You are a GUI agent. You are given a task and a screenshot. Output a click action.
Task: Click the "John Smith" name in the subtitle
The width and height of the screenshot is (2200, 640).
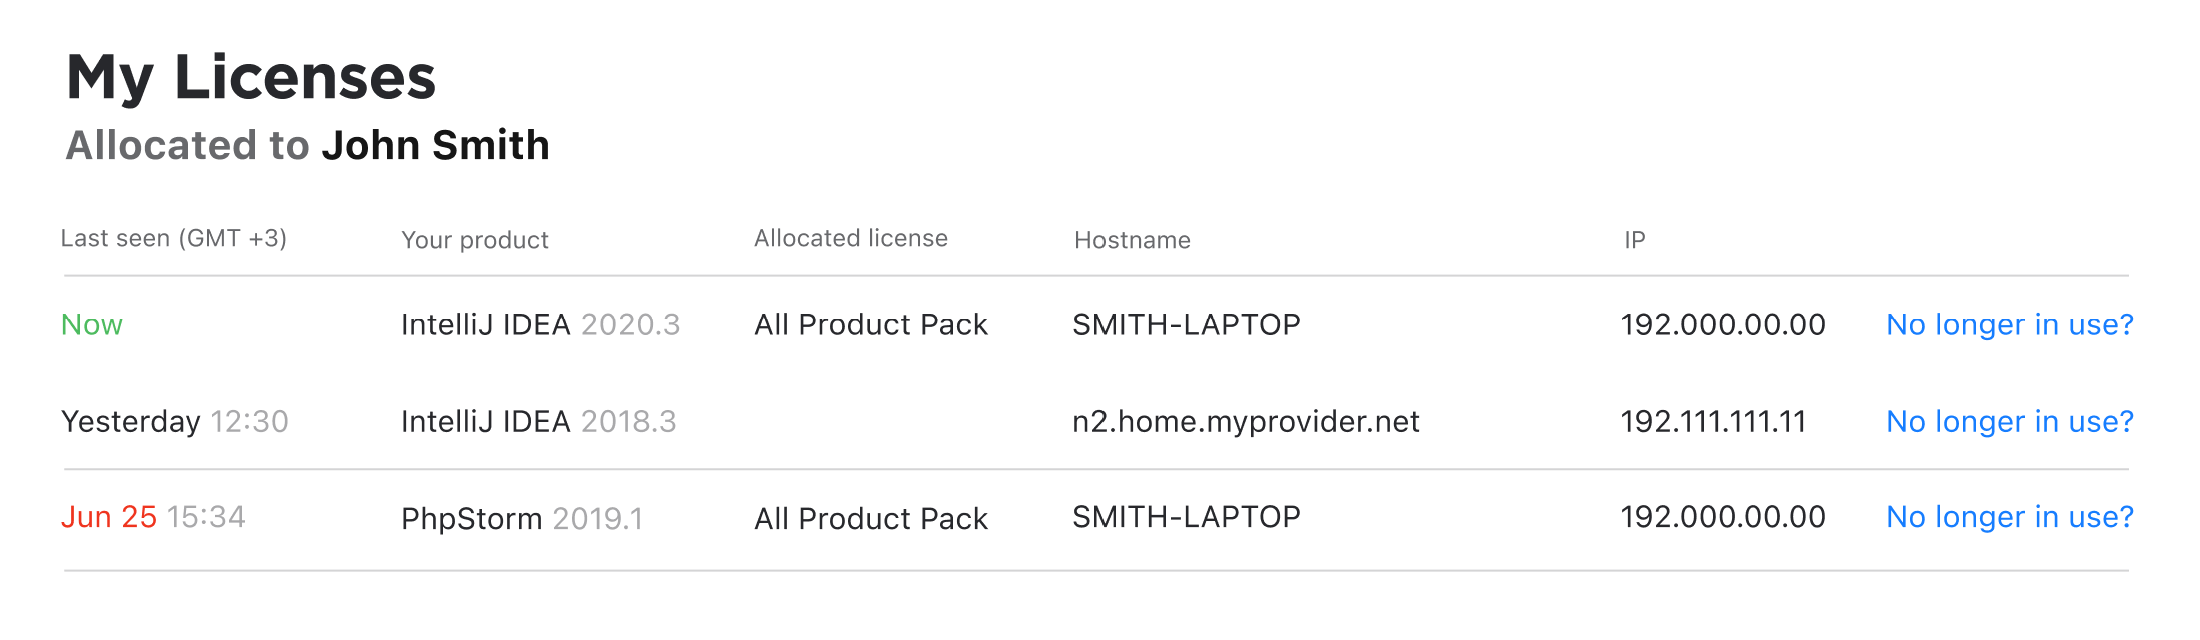435,146
